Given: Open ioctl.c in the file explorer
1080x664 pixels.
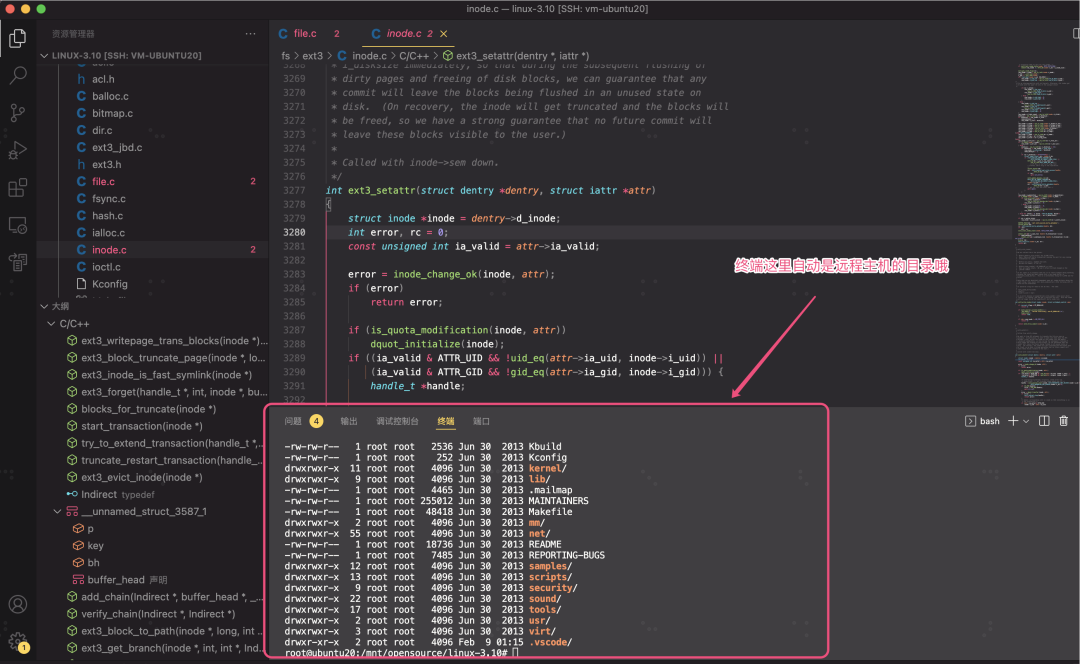Looking at the screenshot, I should tap(106, 267).
